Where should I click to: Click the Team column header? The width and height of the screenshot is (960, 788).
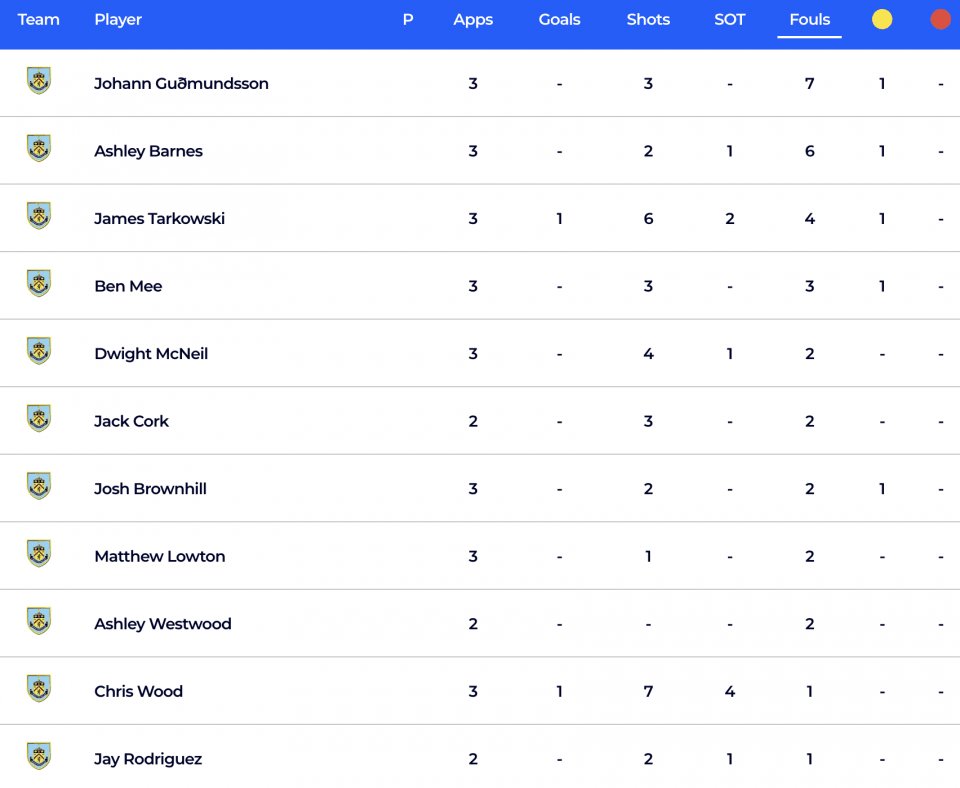click(x=39, y=20)
